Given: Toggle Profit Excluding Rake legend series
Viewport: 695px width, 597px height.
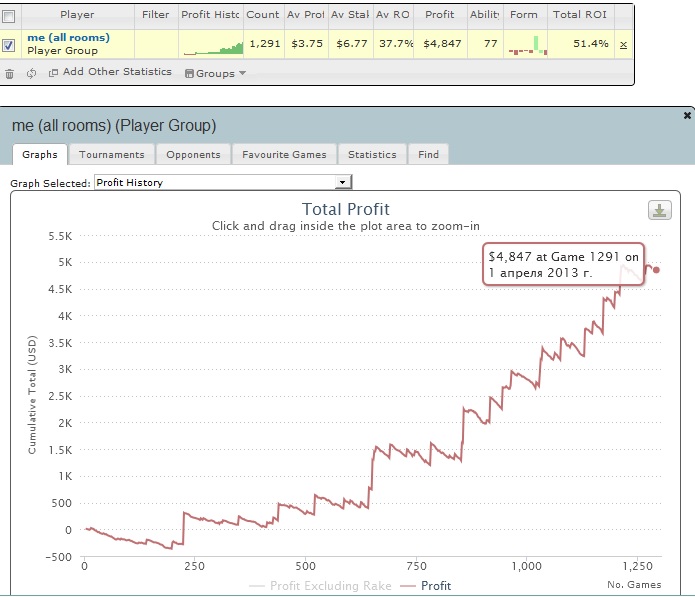Looking at the screenshot, I should pyautogui.click(x=320, y=586).
